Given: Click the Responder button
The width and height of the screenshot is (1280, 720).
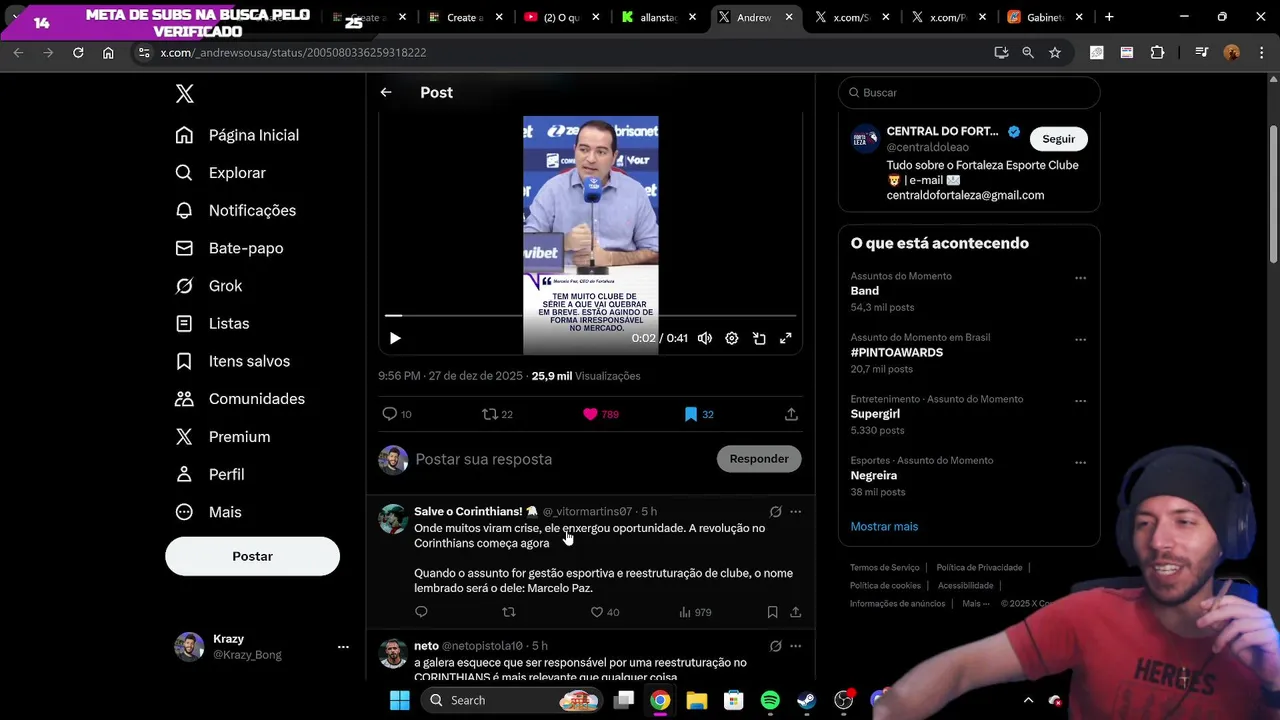Looking at the screenshot, I should [x=759, y=459].
